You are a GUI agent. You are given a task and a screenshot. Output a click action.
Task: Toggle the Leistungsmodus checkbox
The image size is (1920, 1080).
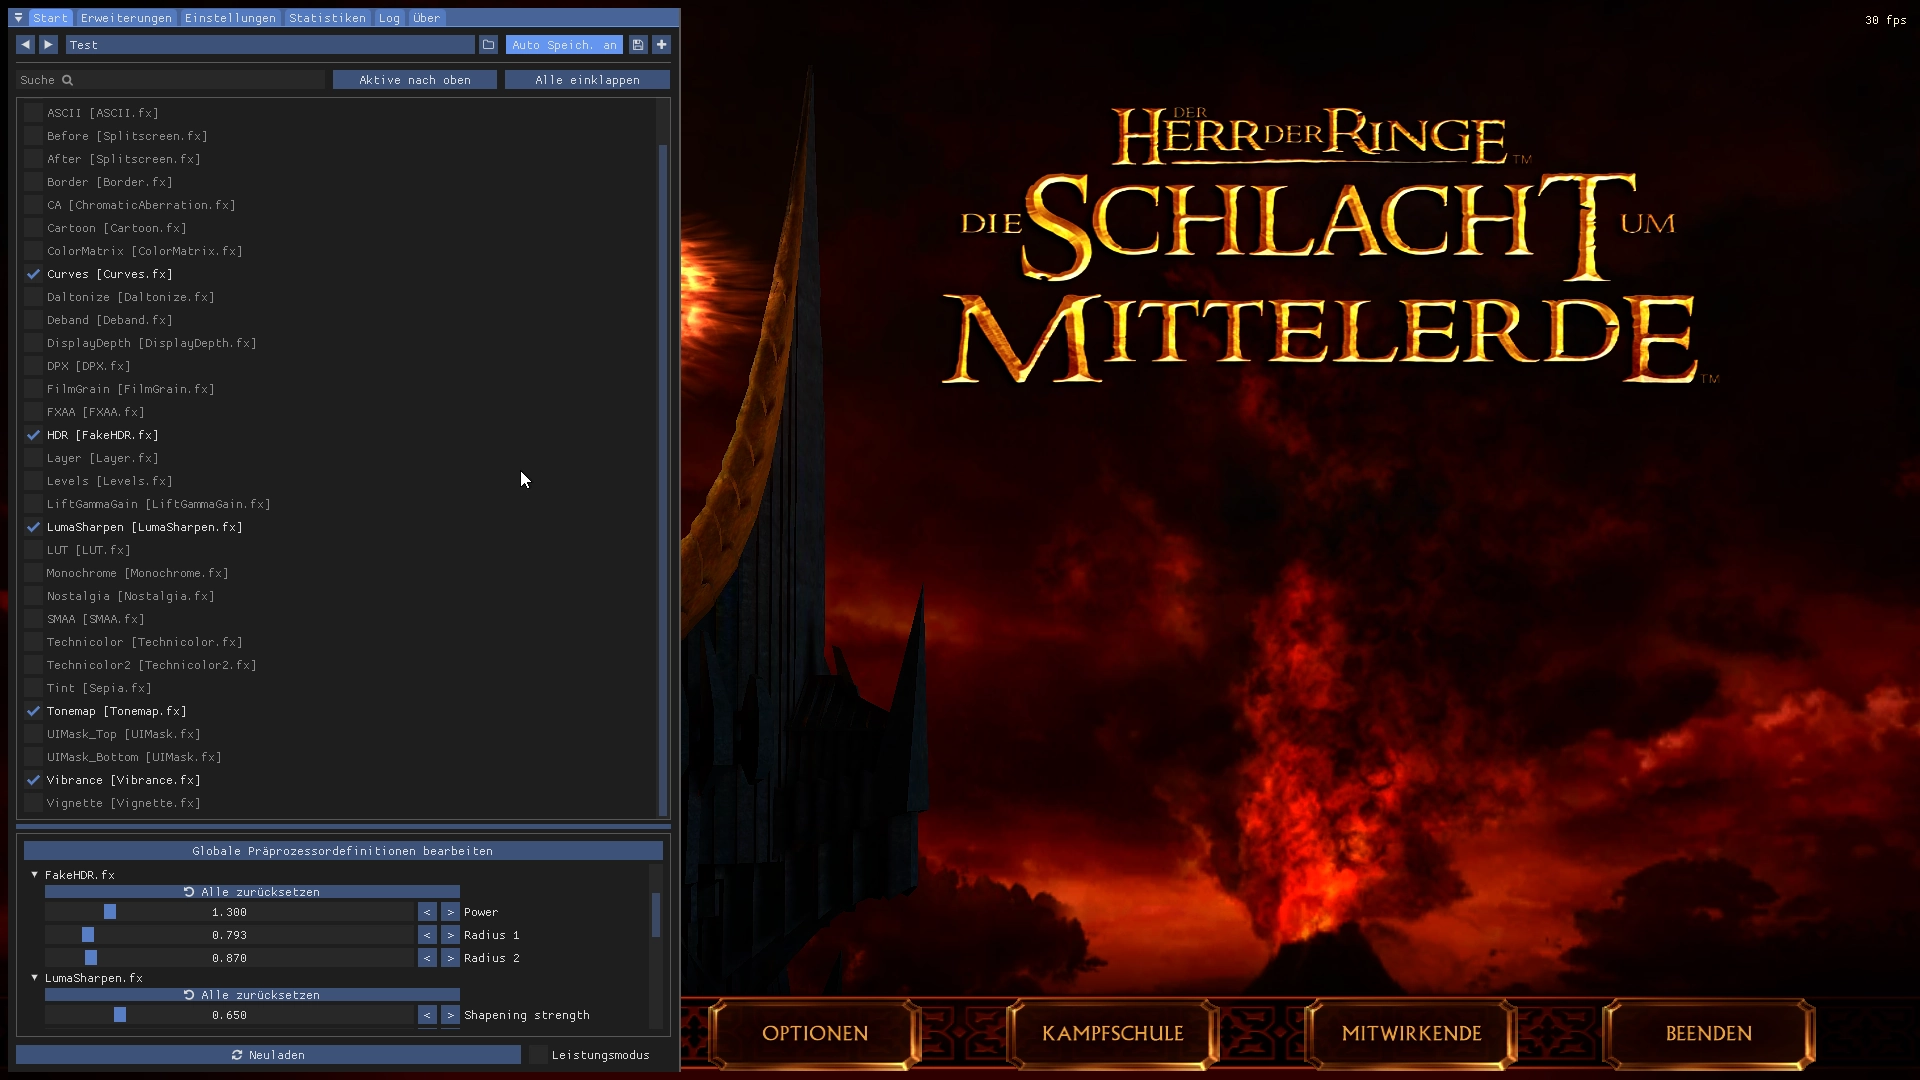click(x=538, y=1055)
